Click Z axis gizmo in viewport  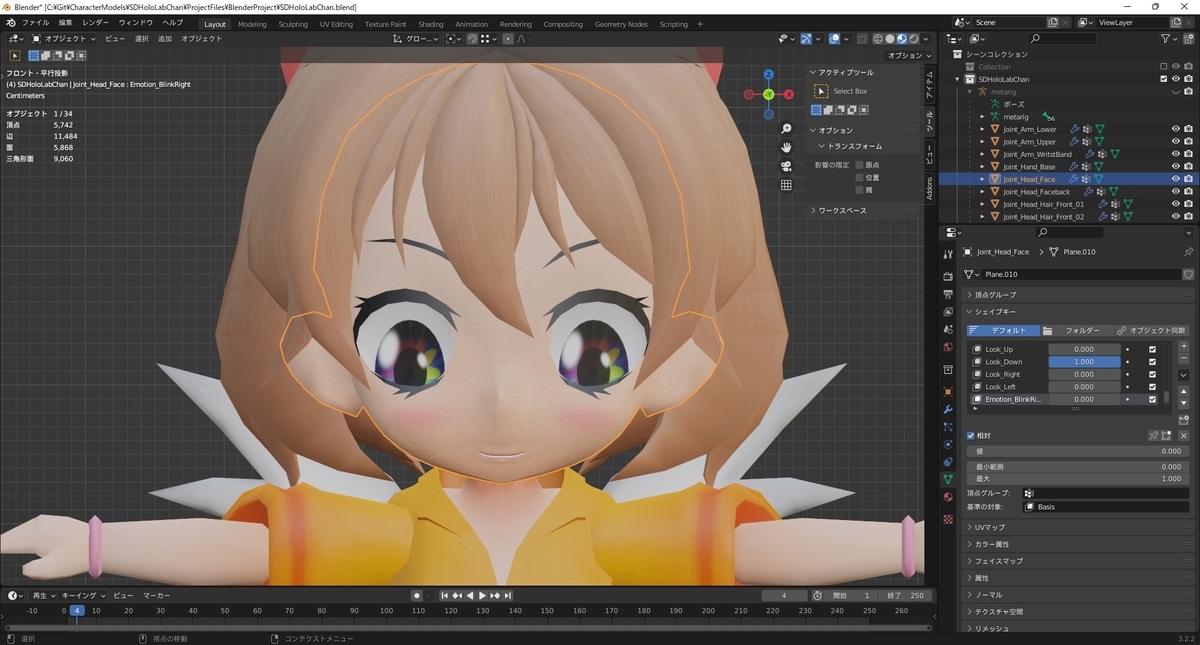(768, 75)
